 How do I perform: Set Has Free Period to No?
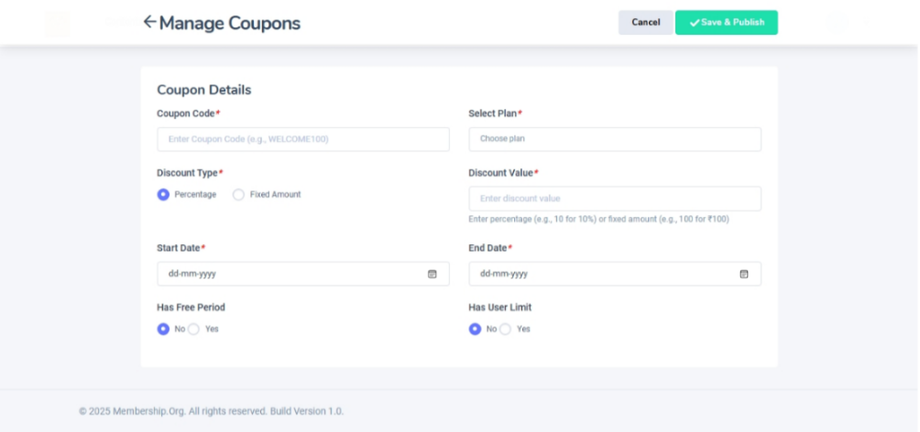click(163, 329)
